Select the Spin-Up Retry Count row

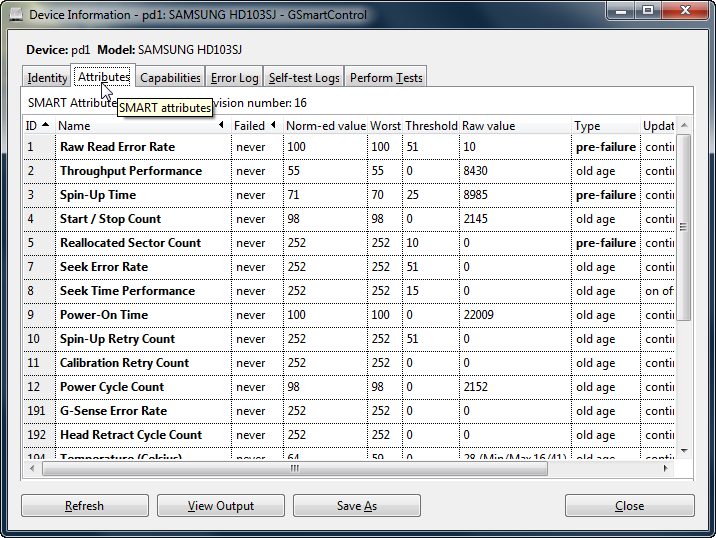click(x=349, y=339)
